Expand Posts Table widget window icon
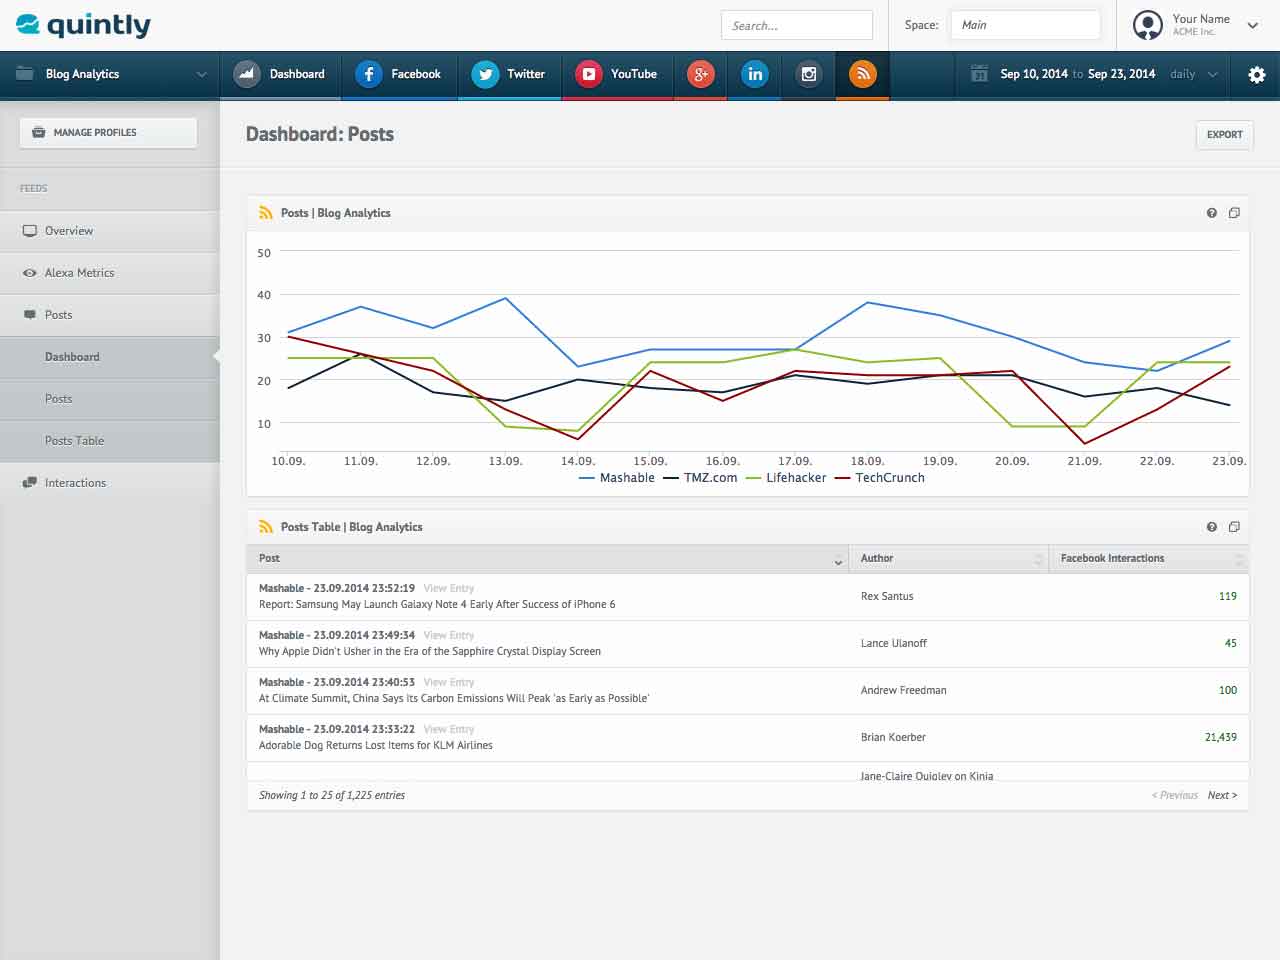The image size is (1280, 960). pyautogui.click(x=1234, y=527)
